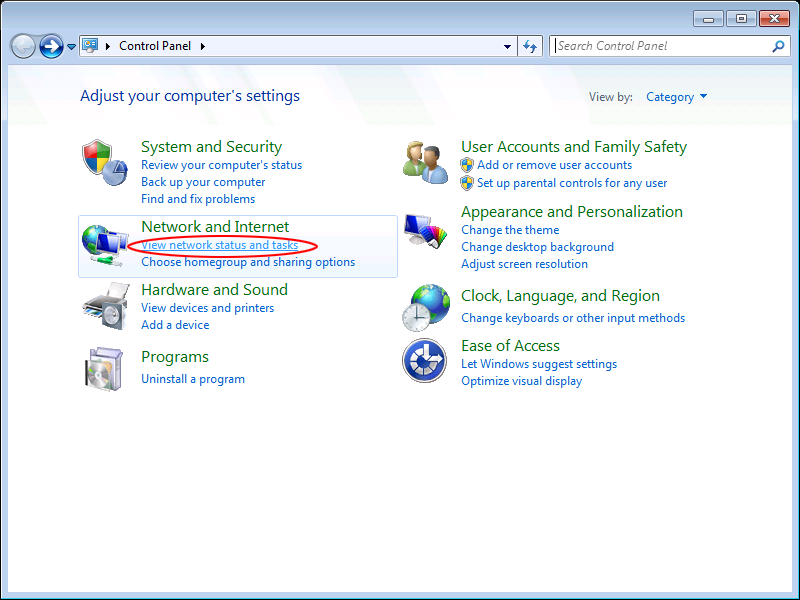The width and height of the screenshot is (800, 600).
Task: Open Hardware and Sound category
Action: (214, 290)
